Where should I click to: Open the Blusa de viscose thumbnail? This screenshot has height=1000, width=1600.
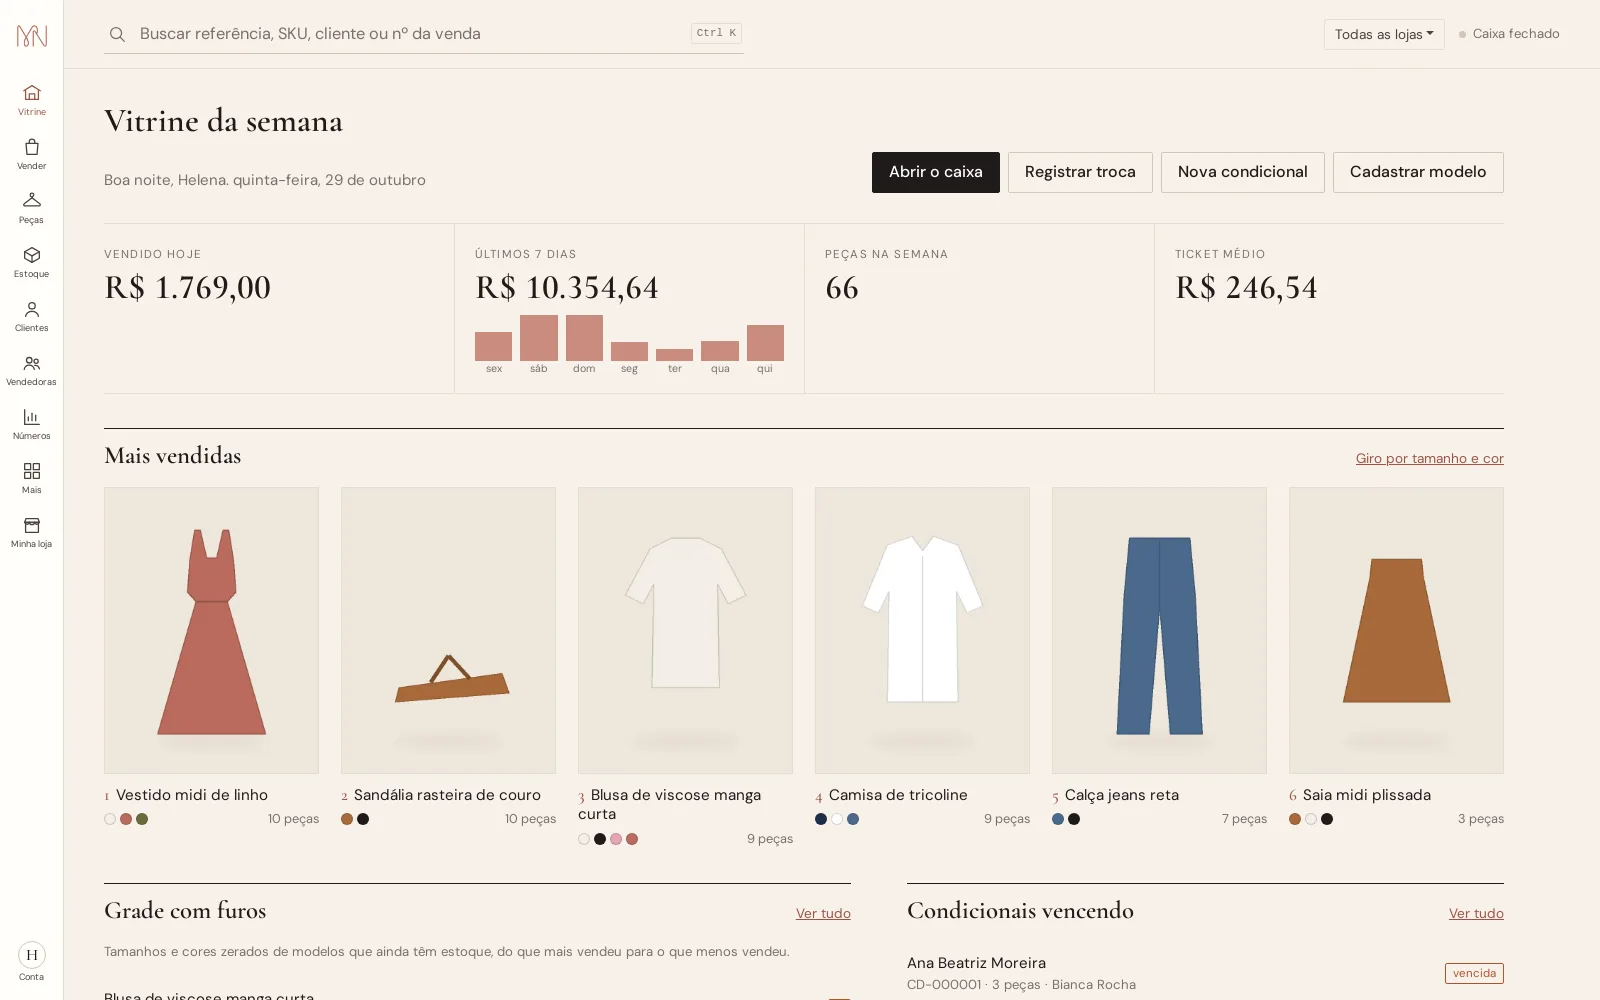point(685,630)
